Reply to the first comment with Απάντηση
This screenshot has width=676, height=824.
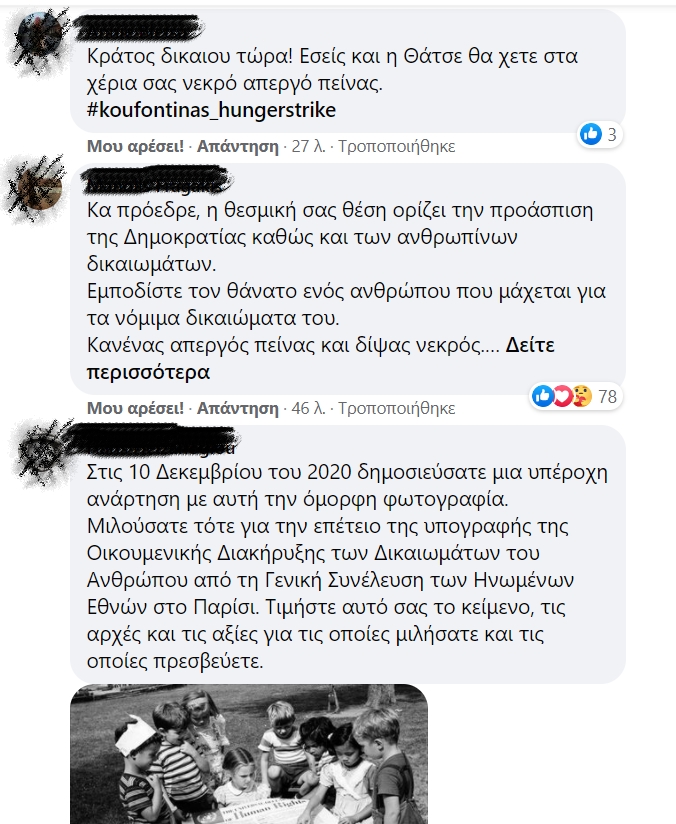click(238, 146)
